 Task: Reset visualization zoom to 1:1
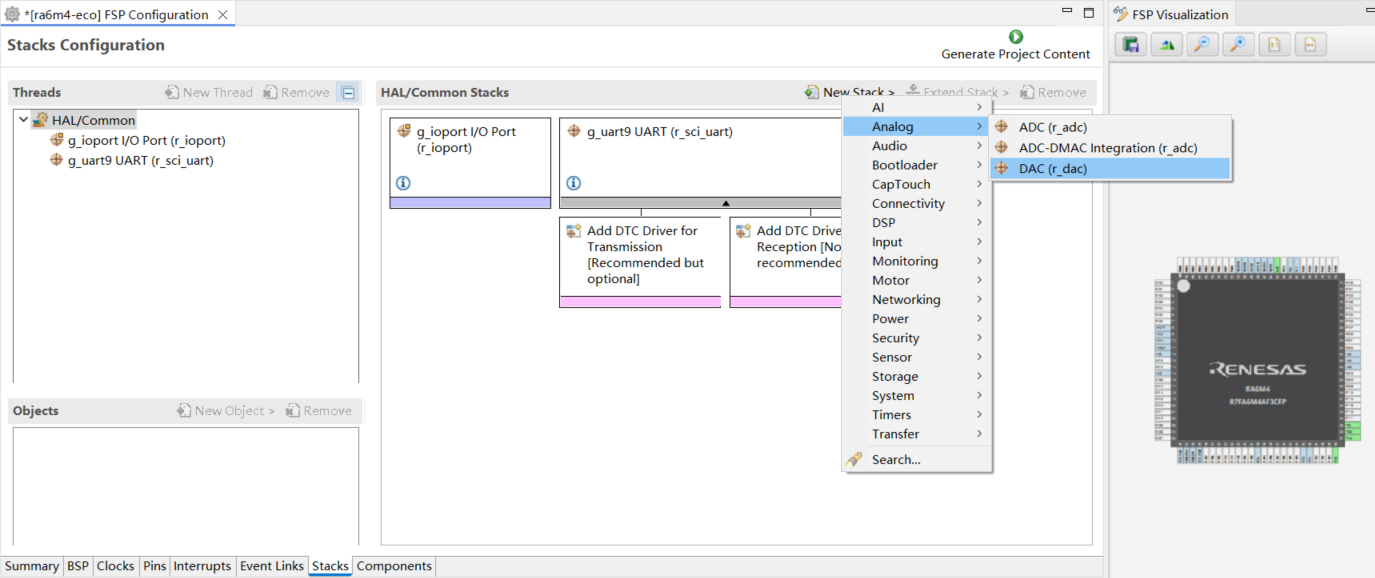(1274, 45)
